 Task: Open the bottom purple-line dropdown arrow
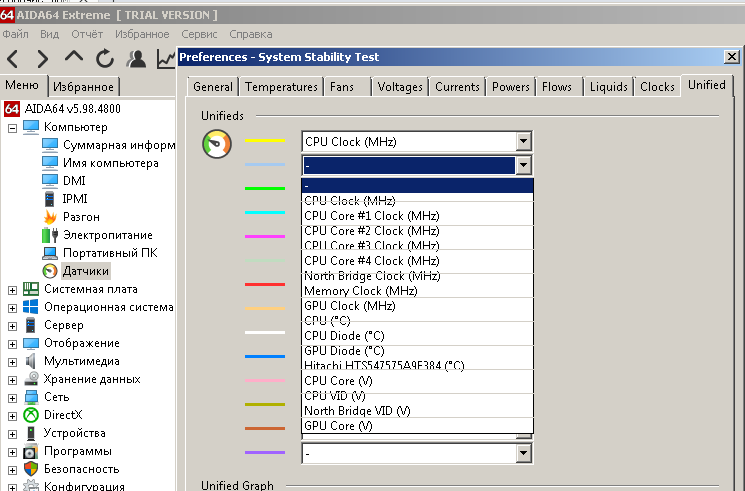523,453
